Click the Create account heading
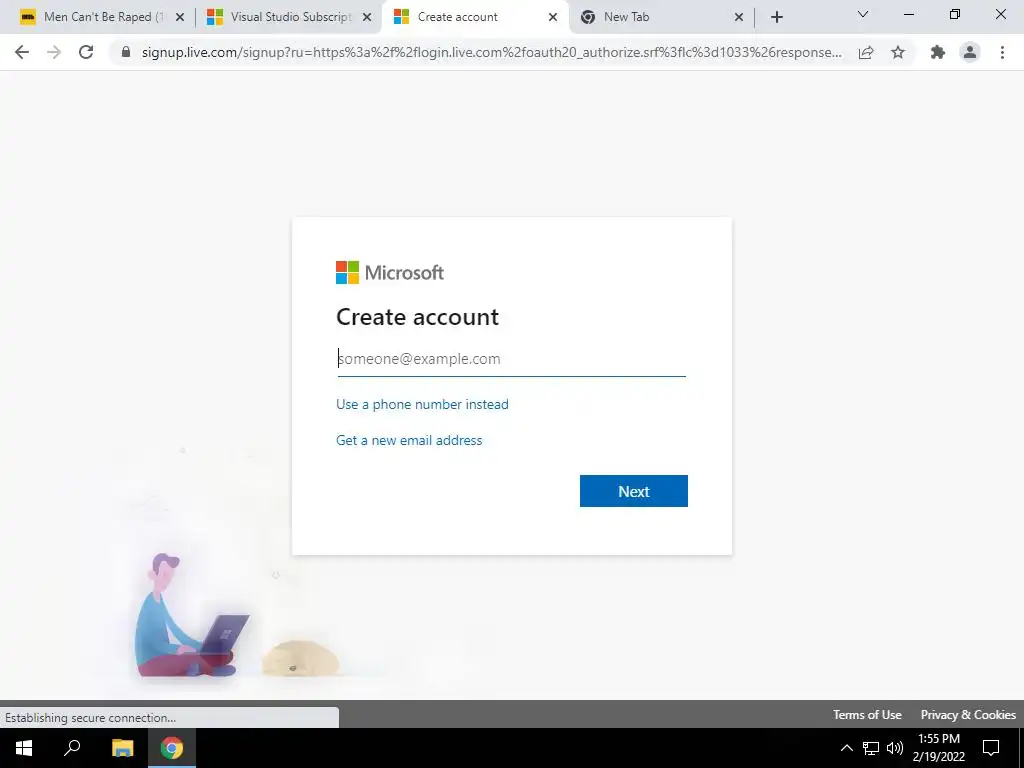This screenshot has width=1024, height=768. 417,317
